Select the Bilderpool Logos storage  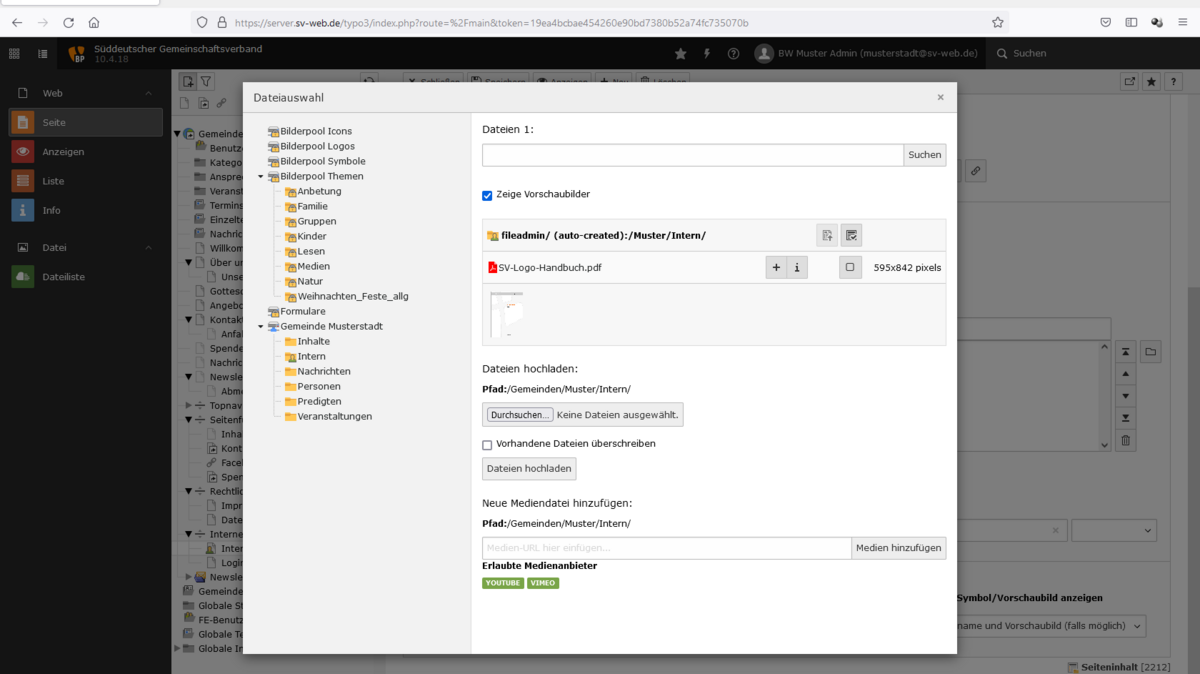317,147
